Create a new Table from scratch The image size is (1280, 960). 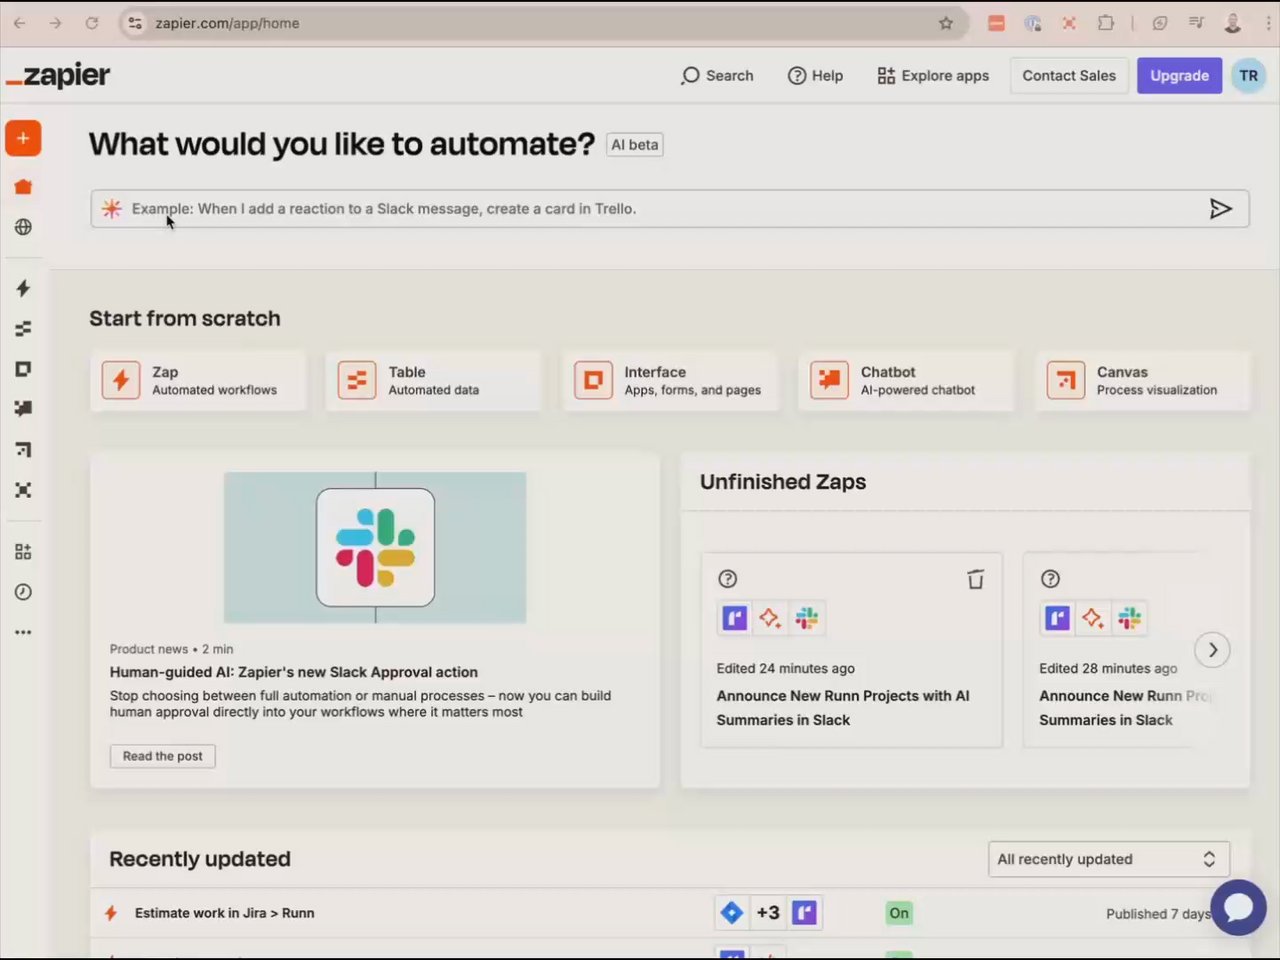pos(434,381)
